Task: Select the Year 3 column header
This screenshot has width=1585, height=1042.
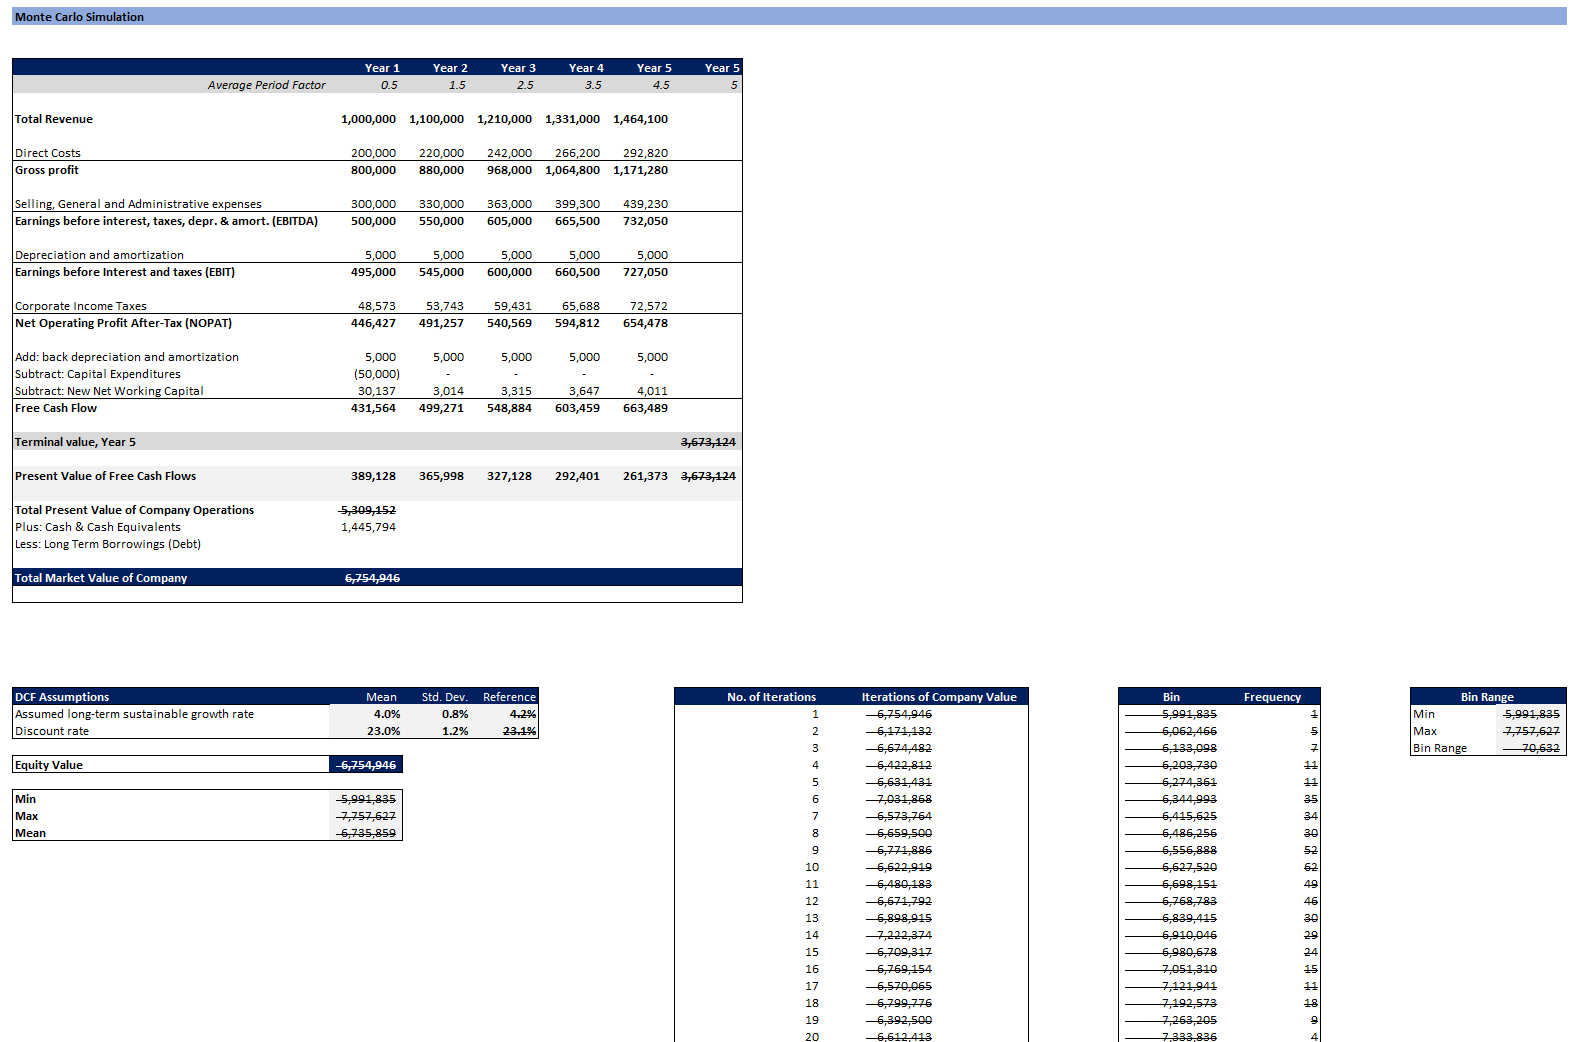Action: click(x=518, y=68)
